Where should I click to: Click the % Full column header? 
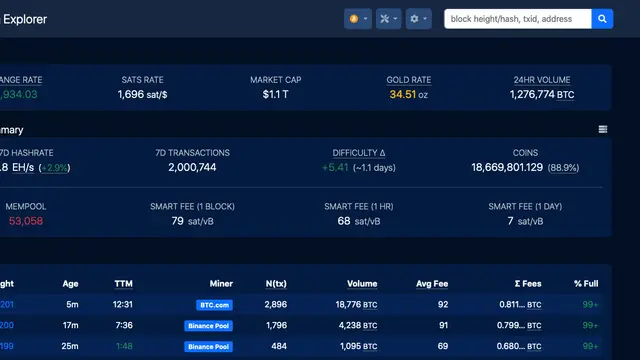(x=586, y=284)
